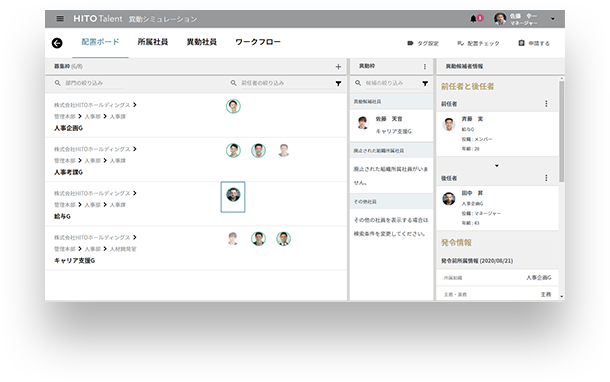Open three-dot menu beside 後任者 section
The height and width of the screenshot is (382, 610).
click(x=546, y=178)
